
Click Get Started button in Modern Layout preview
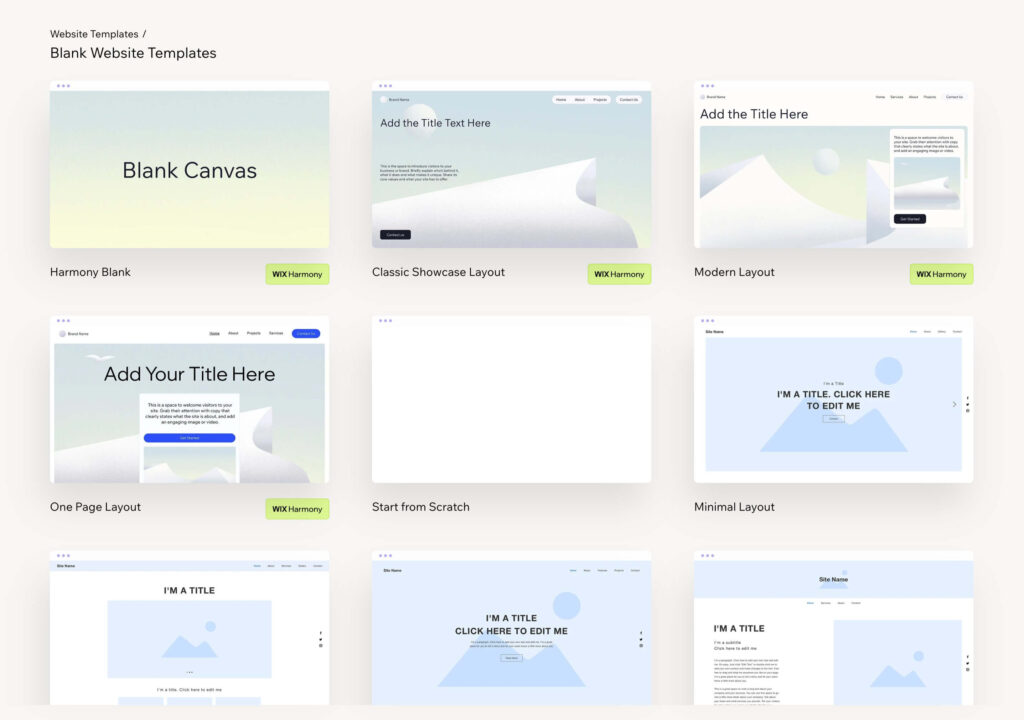coord(910,219)
